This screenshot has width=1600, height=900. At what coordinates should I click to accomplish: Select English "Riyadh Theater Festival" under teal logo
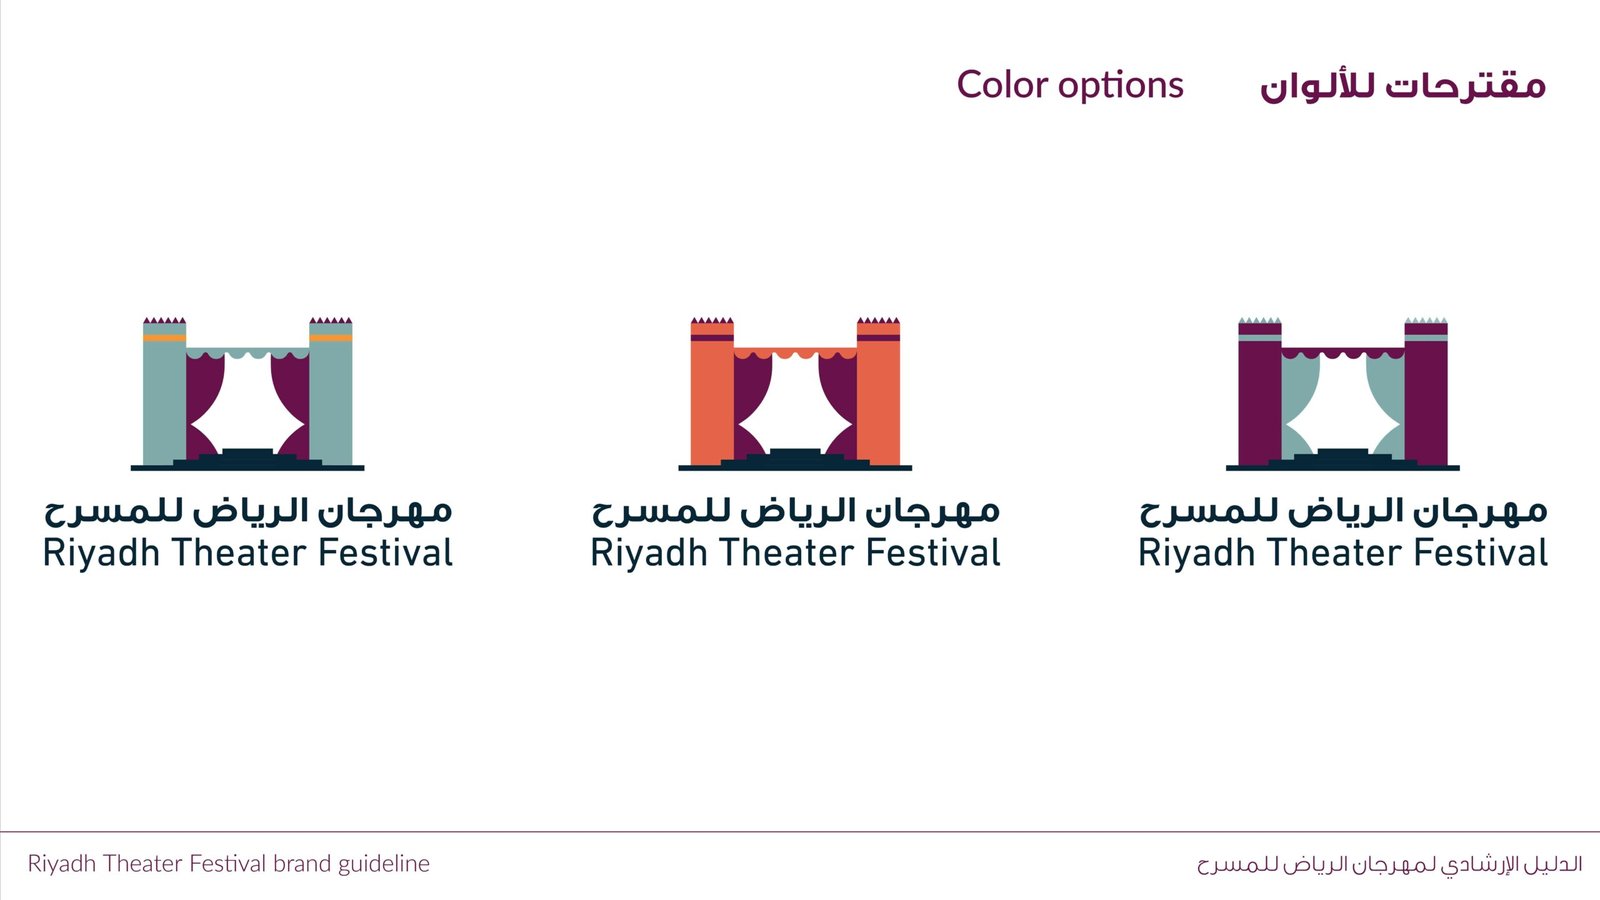(x=248, y=553)
